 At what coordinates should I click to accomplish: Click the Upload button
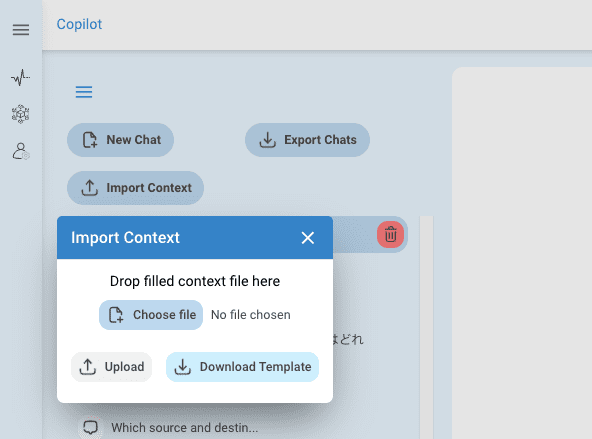pos(111,367)
